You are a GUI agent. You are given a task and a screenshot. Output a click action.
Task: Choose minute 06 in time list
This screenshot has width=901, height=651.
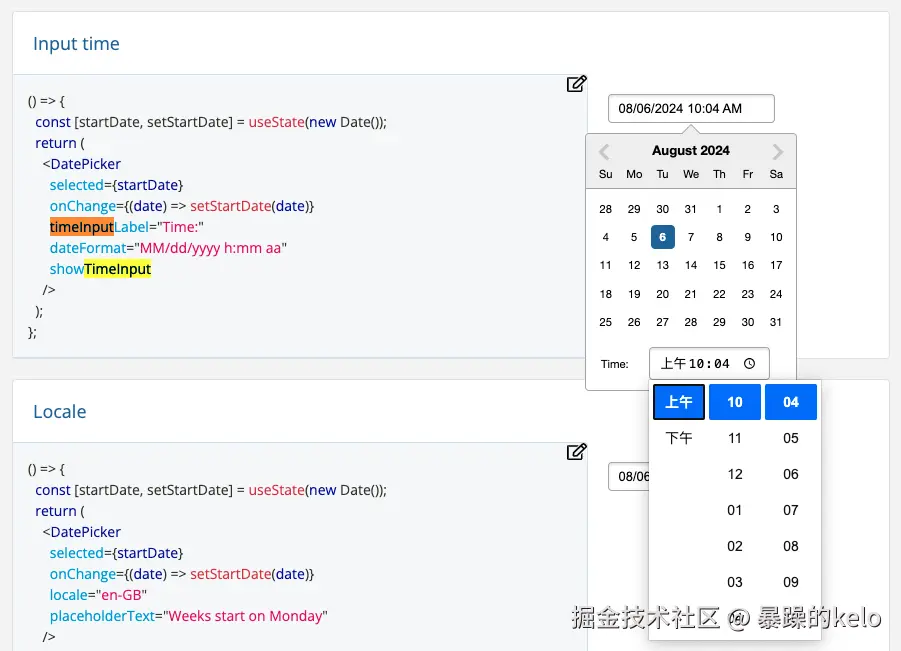tap(791, 475)
